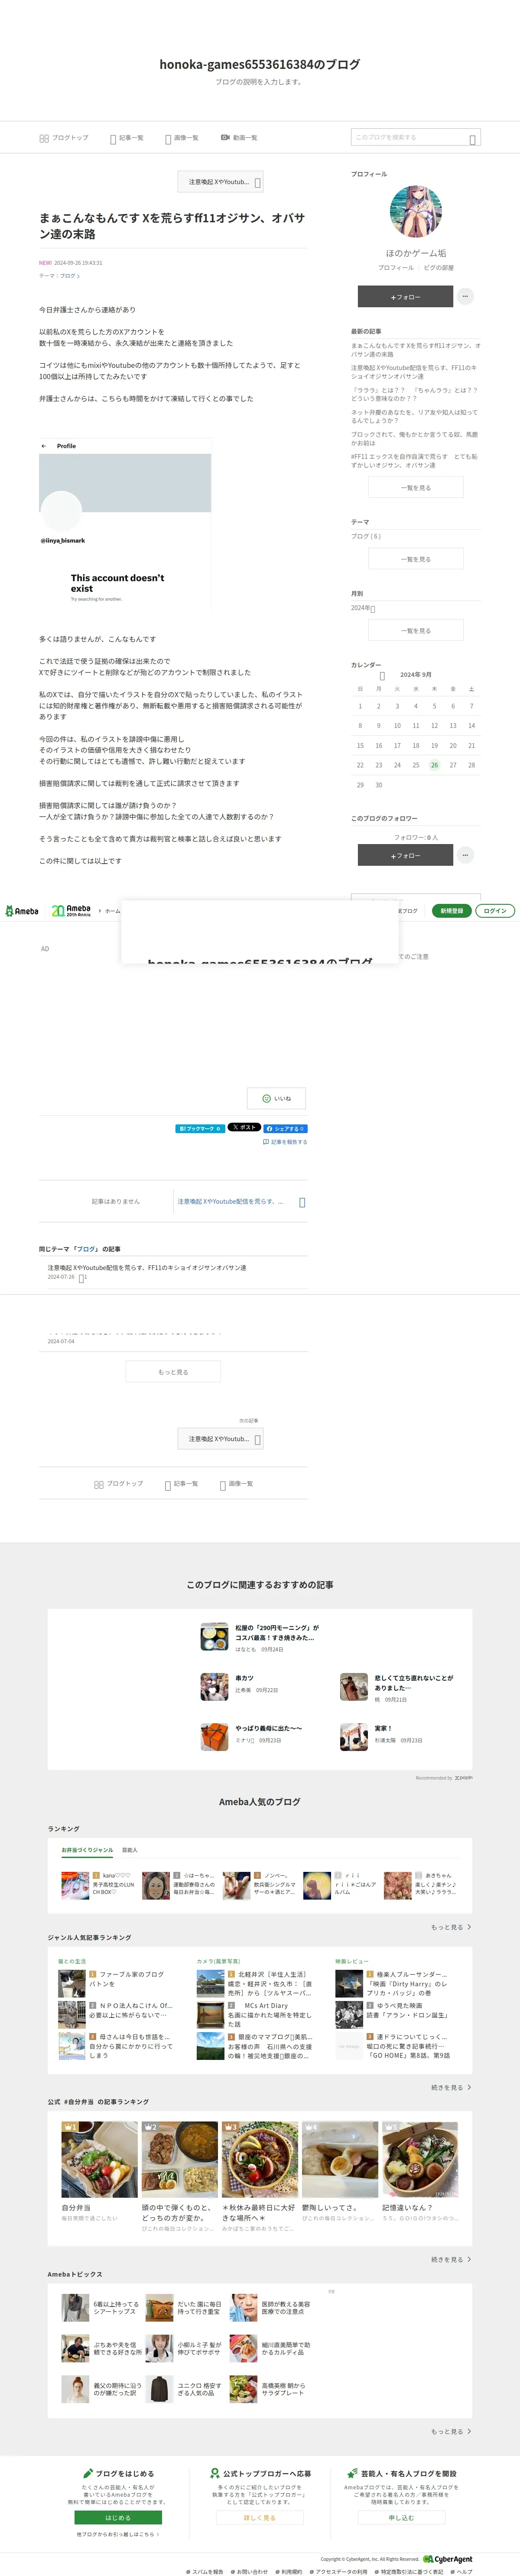Open the next-article link 注意喚起 XやYoutube配信を荒らす

[241, 1201]
